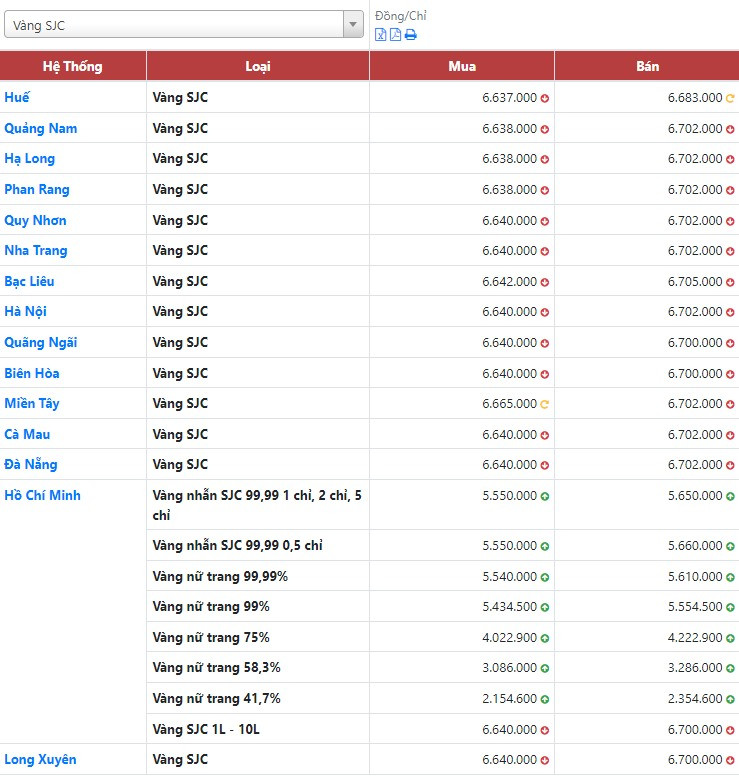This screenshot has width=739, height=776.
Task: Click the green up icon next to 5.650.000
Action: pos(730,496)
